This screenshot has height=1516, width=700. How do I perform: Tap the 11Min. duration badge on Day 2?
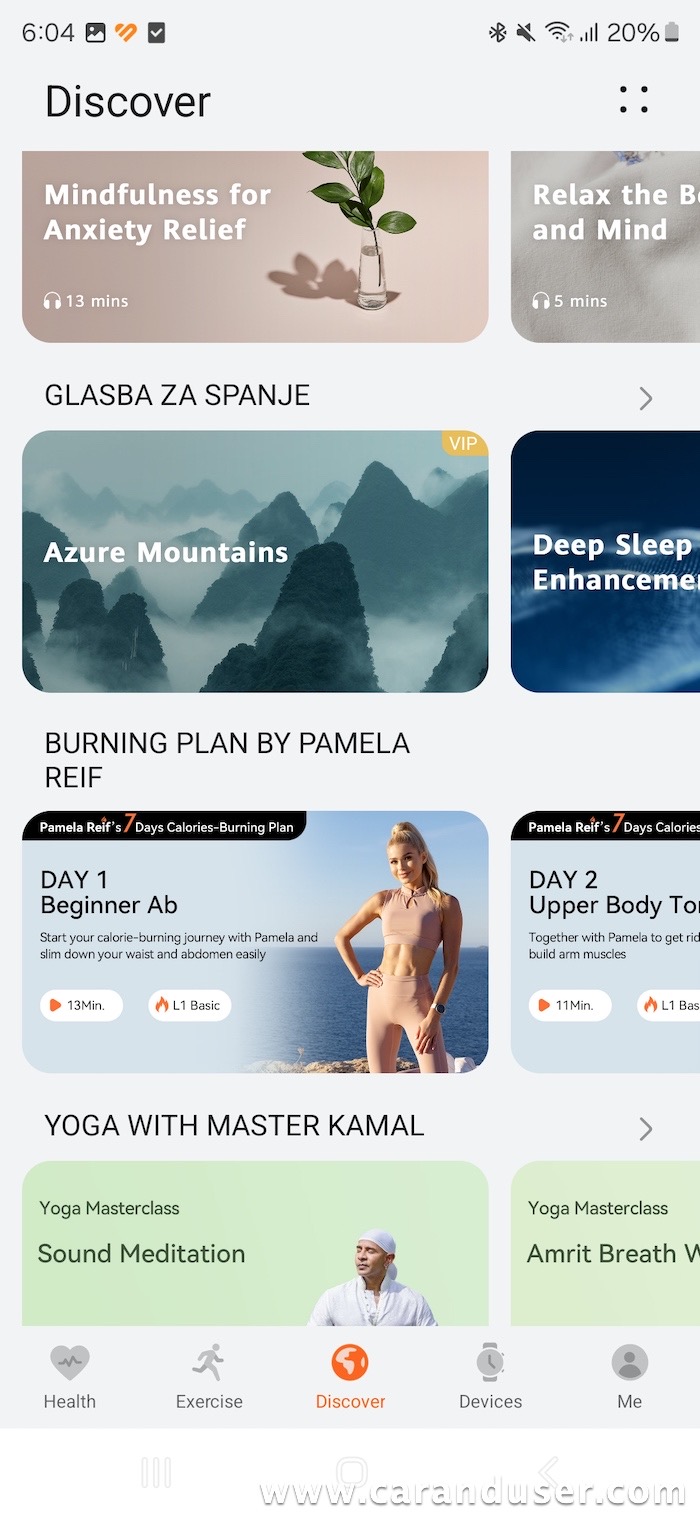(x=570, y=1005)
